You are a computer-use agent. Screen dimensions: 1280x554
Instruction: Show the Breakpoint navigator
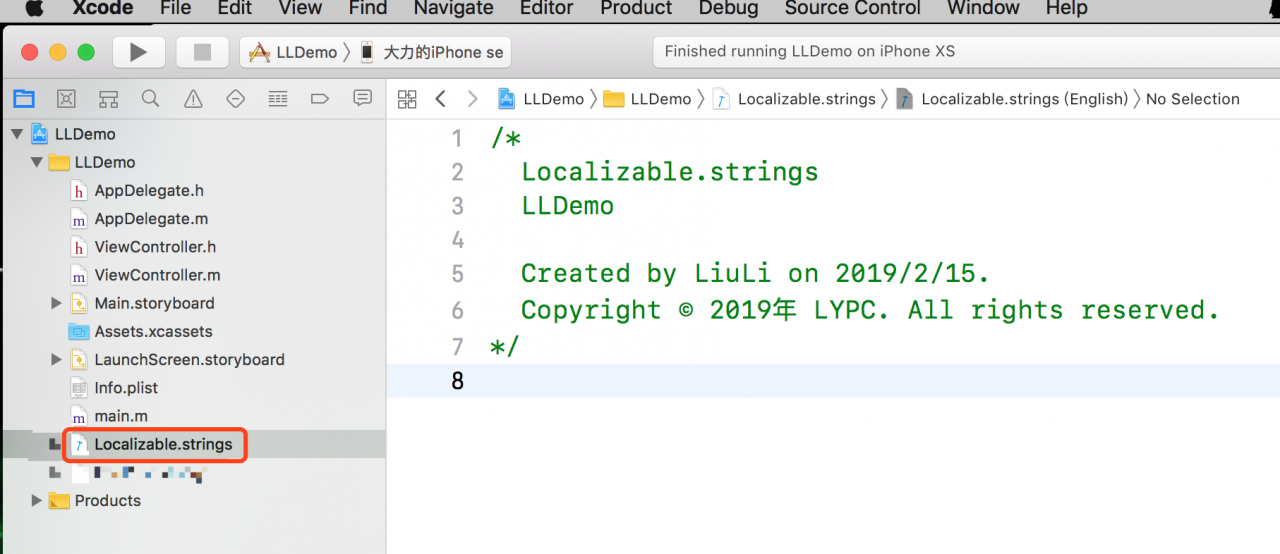320,98
